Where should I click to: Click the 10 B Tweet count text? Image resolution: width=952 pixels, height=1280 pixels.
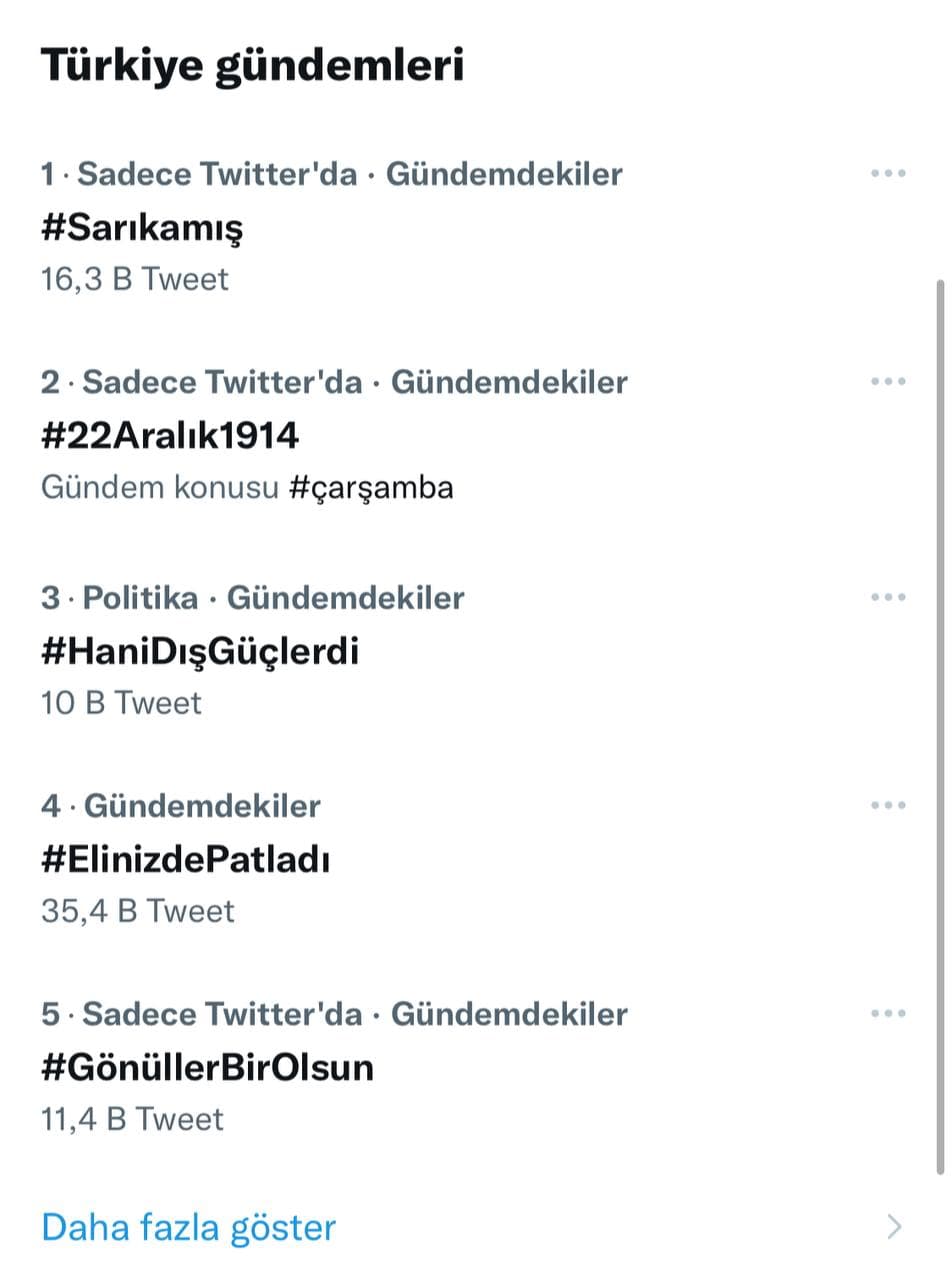(121, 703)
